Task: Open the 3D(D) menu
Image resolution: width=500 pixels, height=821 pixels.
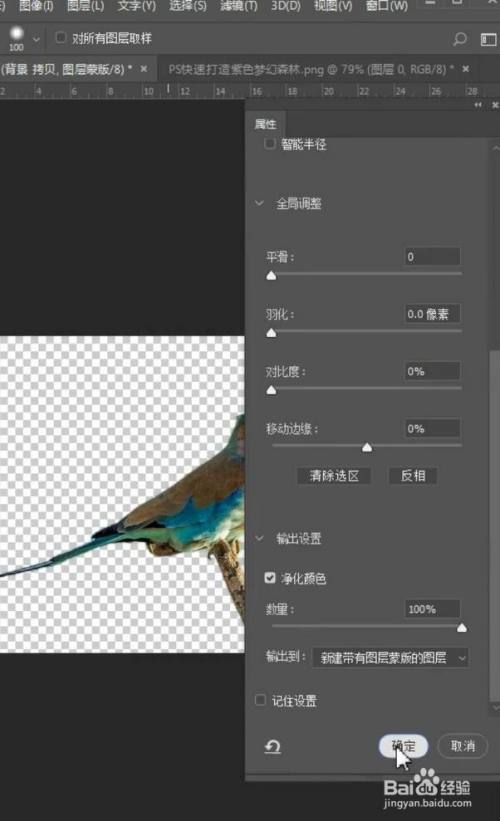Action: click(285, 6)
